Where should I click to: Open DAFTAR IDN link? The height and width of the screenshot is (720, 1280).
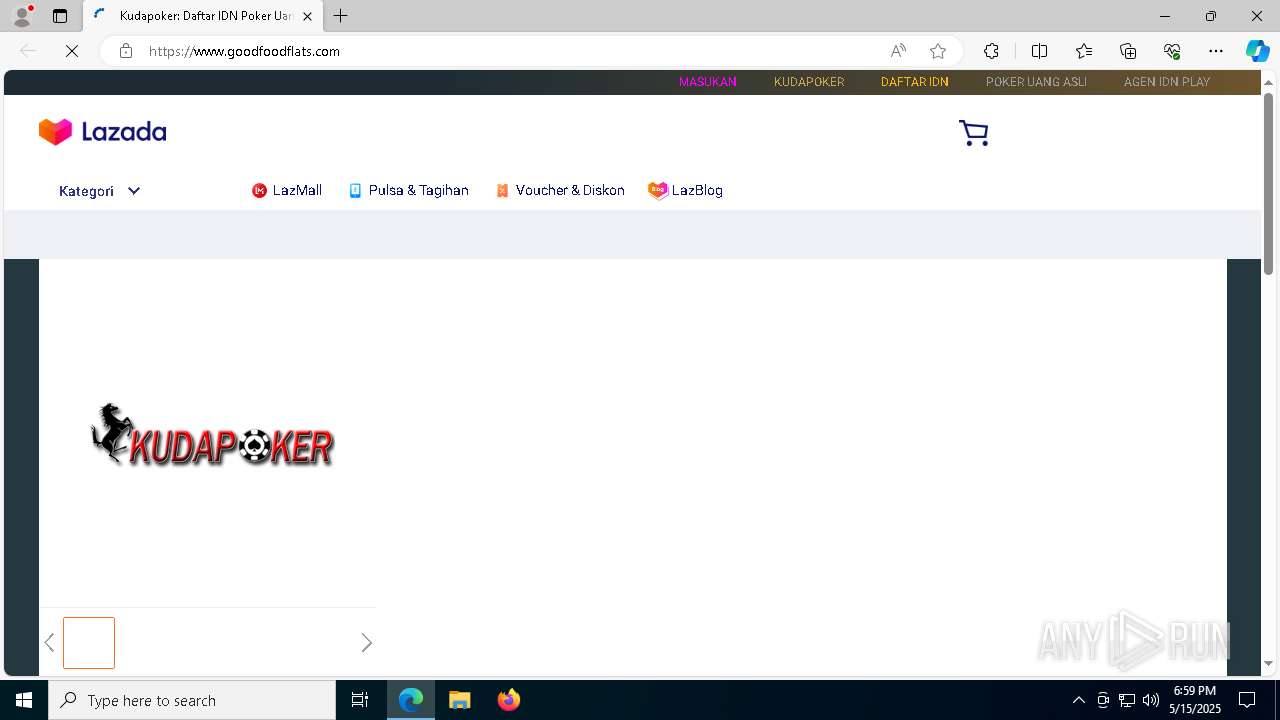click(x=914, y=82)
